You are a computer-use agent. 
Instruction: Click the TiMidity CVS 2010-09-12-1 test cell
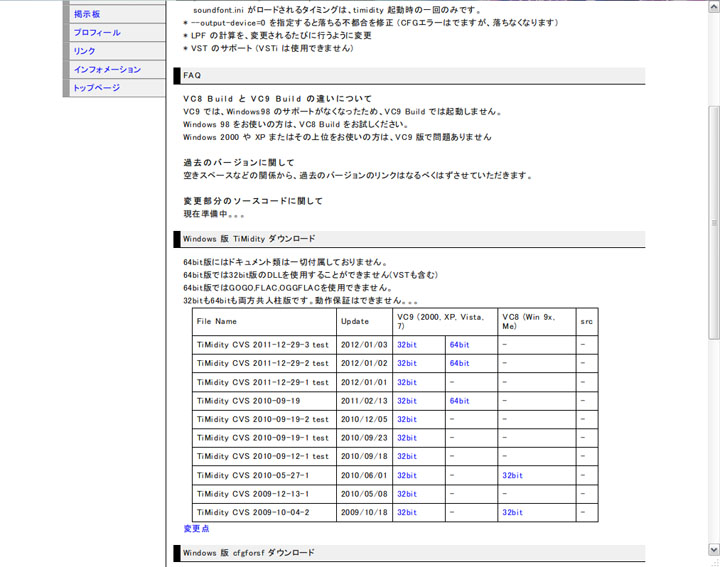coord(264,456)
